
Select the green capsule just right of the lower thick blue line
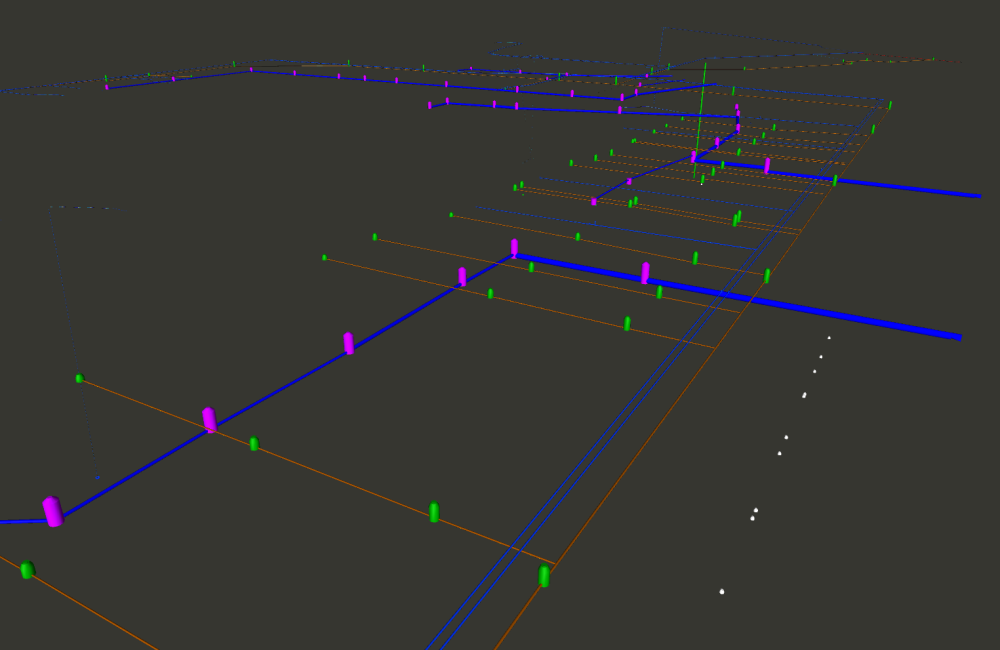[767, 275]
